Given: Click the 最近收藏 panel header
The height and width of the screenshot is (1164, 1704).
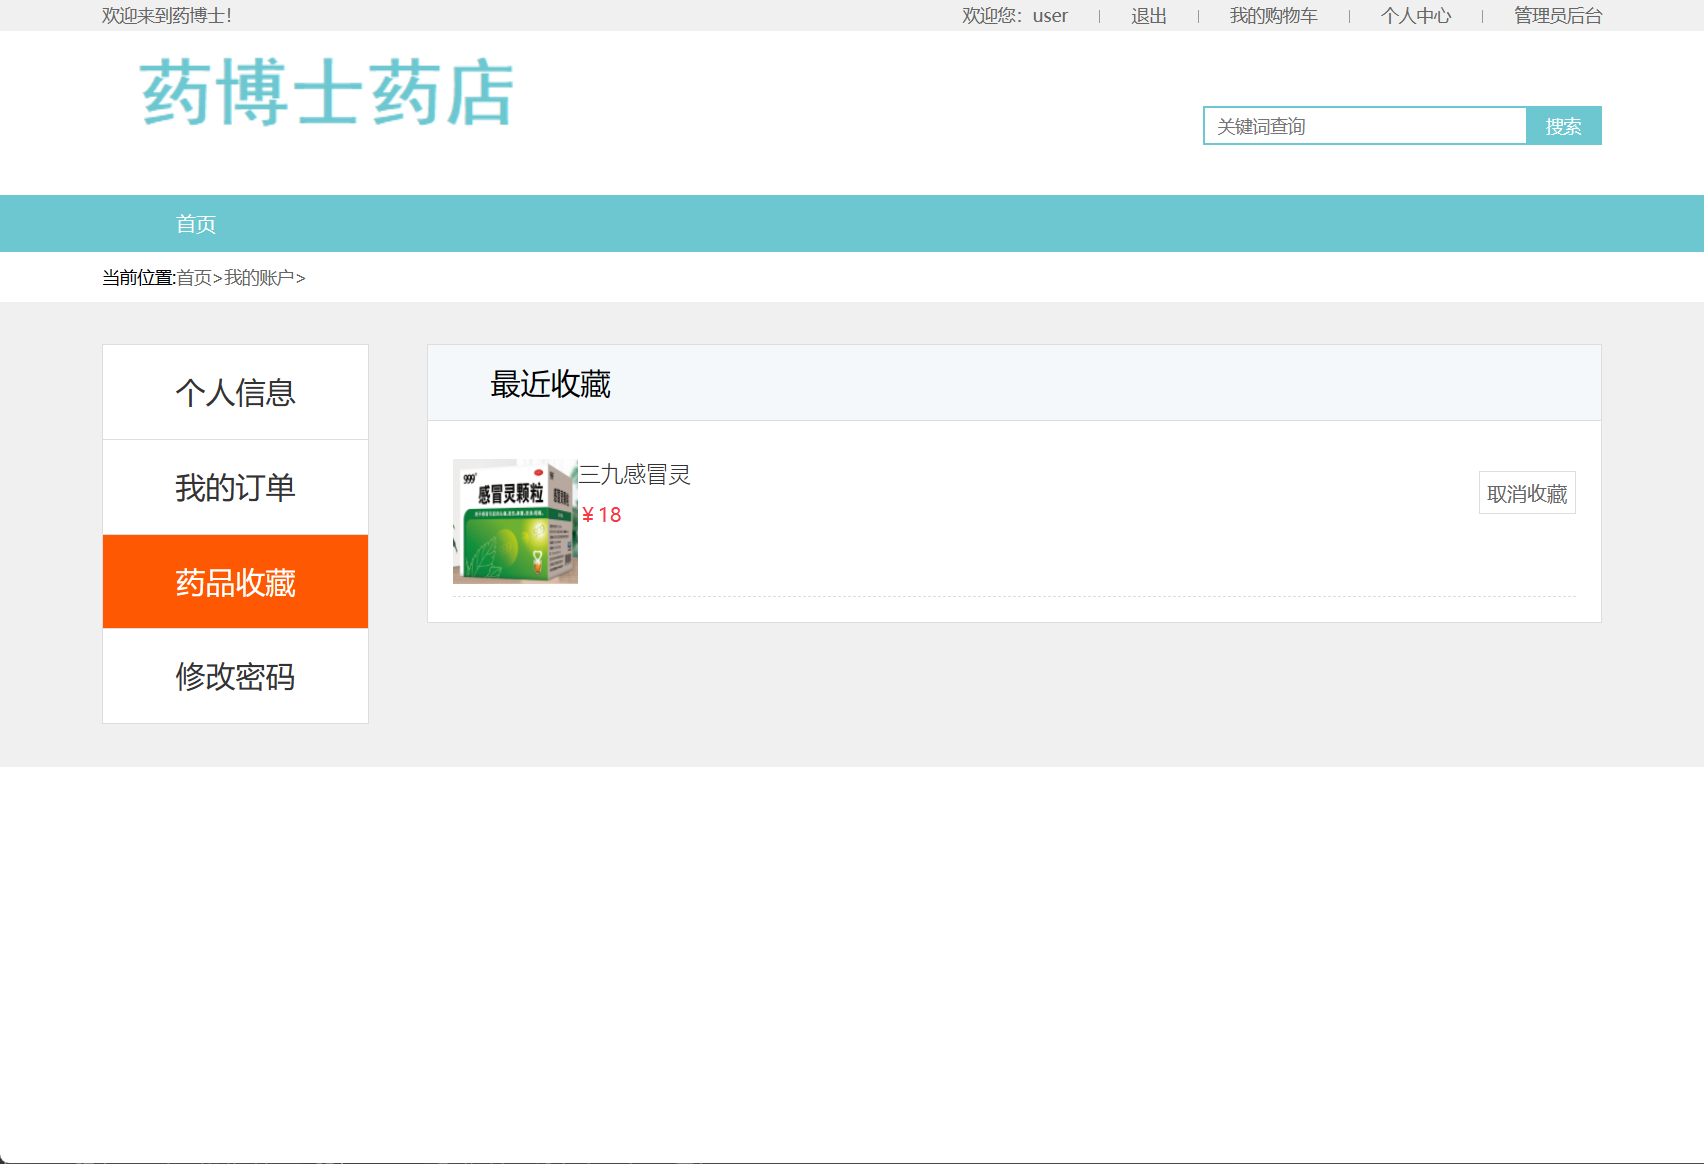Looking at the screenshot, I should [x=550, y=383].
